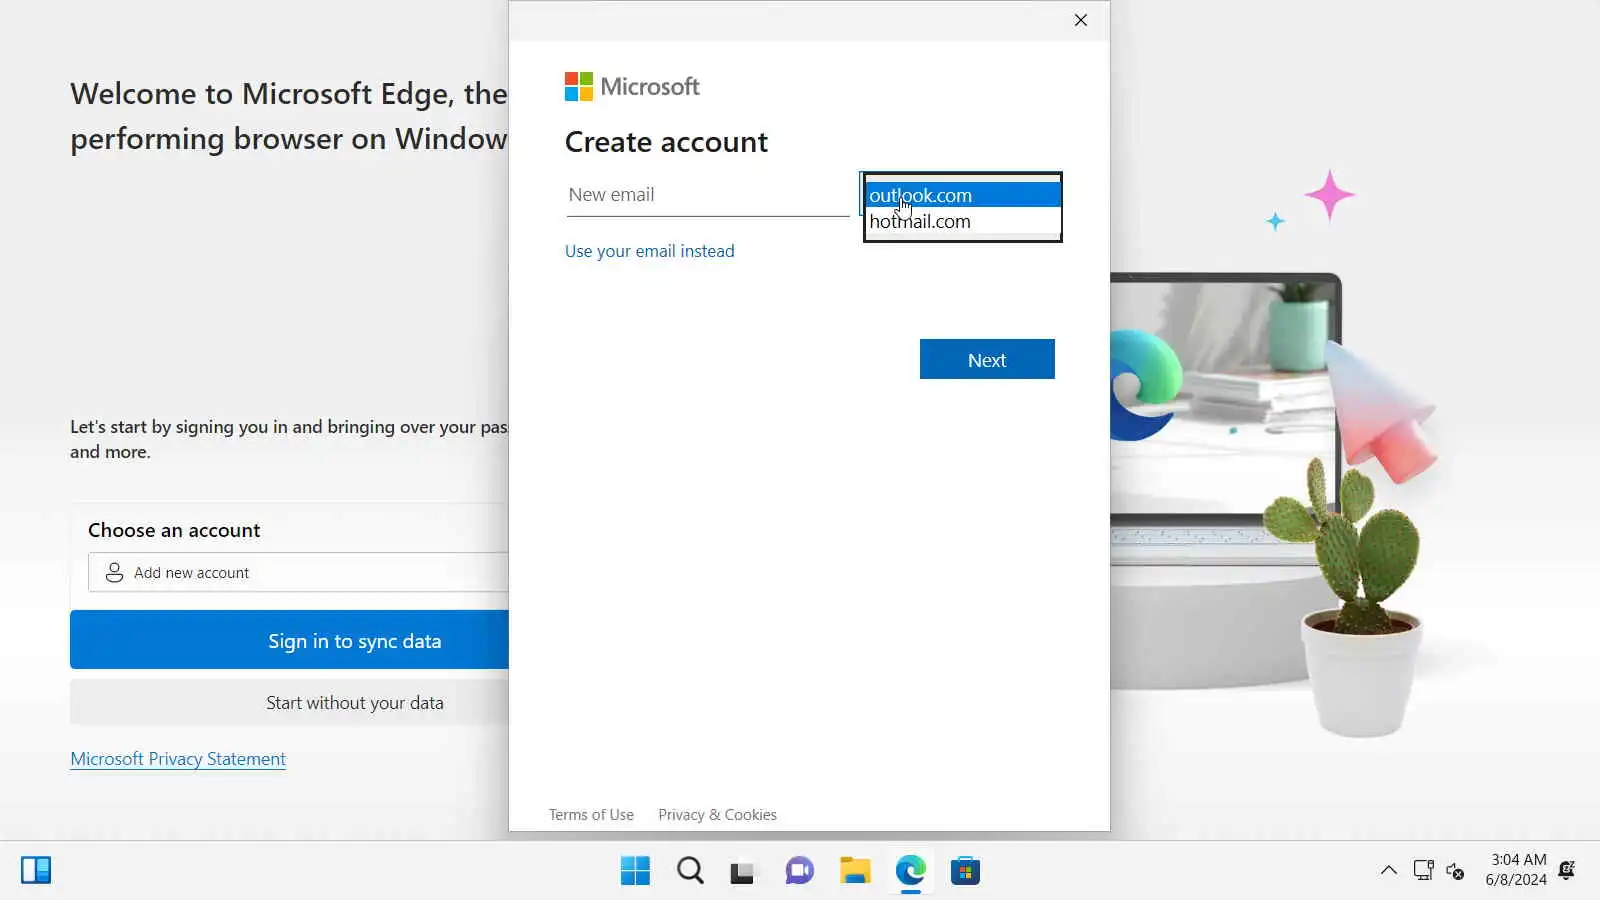The height and width of the screenshot is (900, 1600).
Task: Click the Microsoft logo in dialog
Action: [x=632, y=87]
